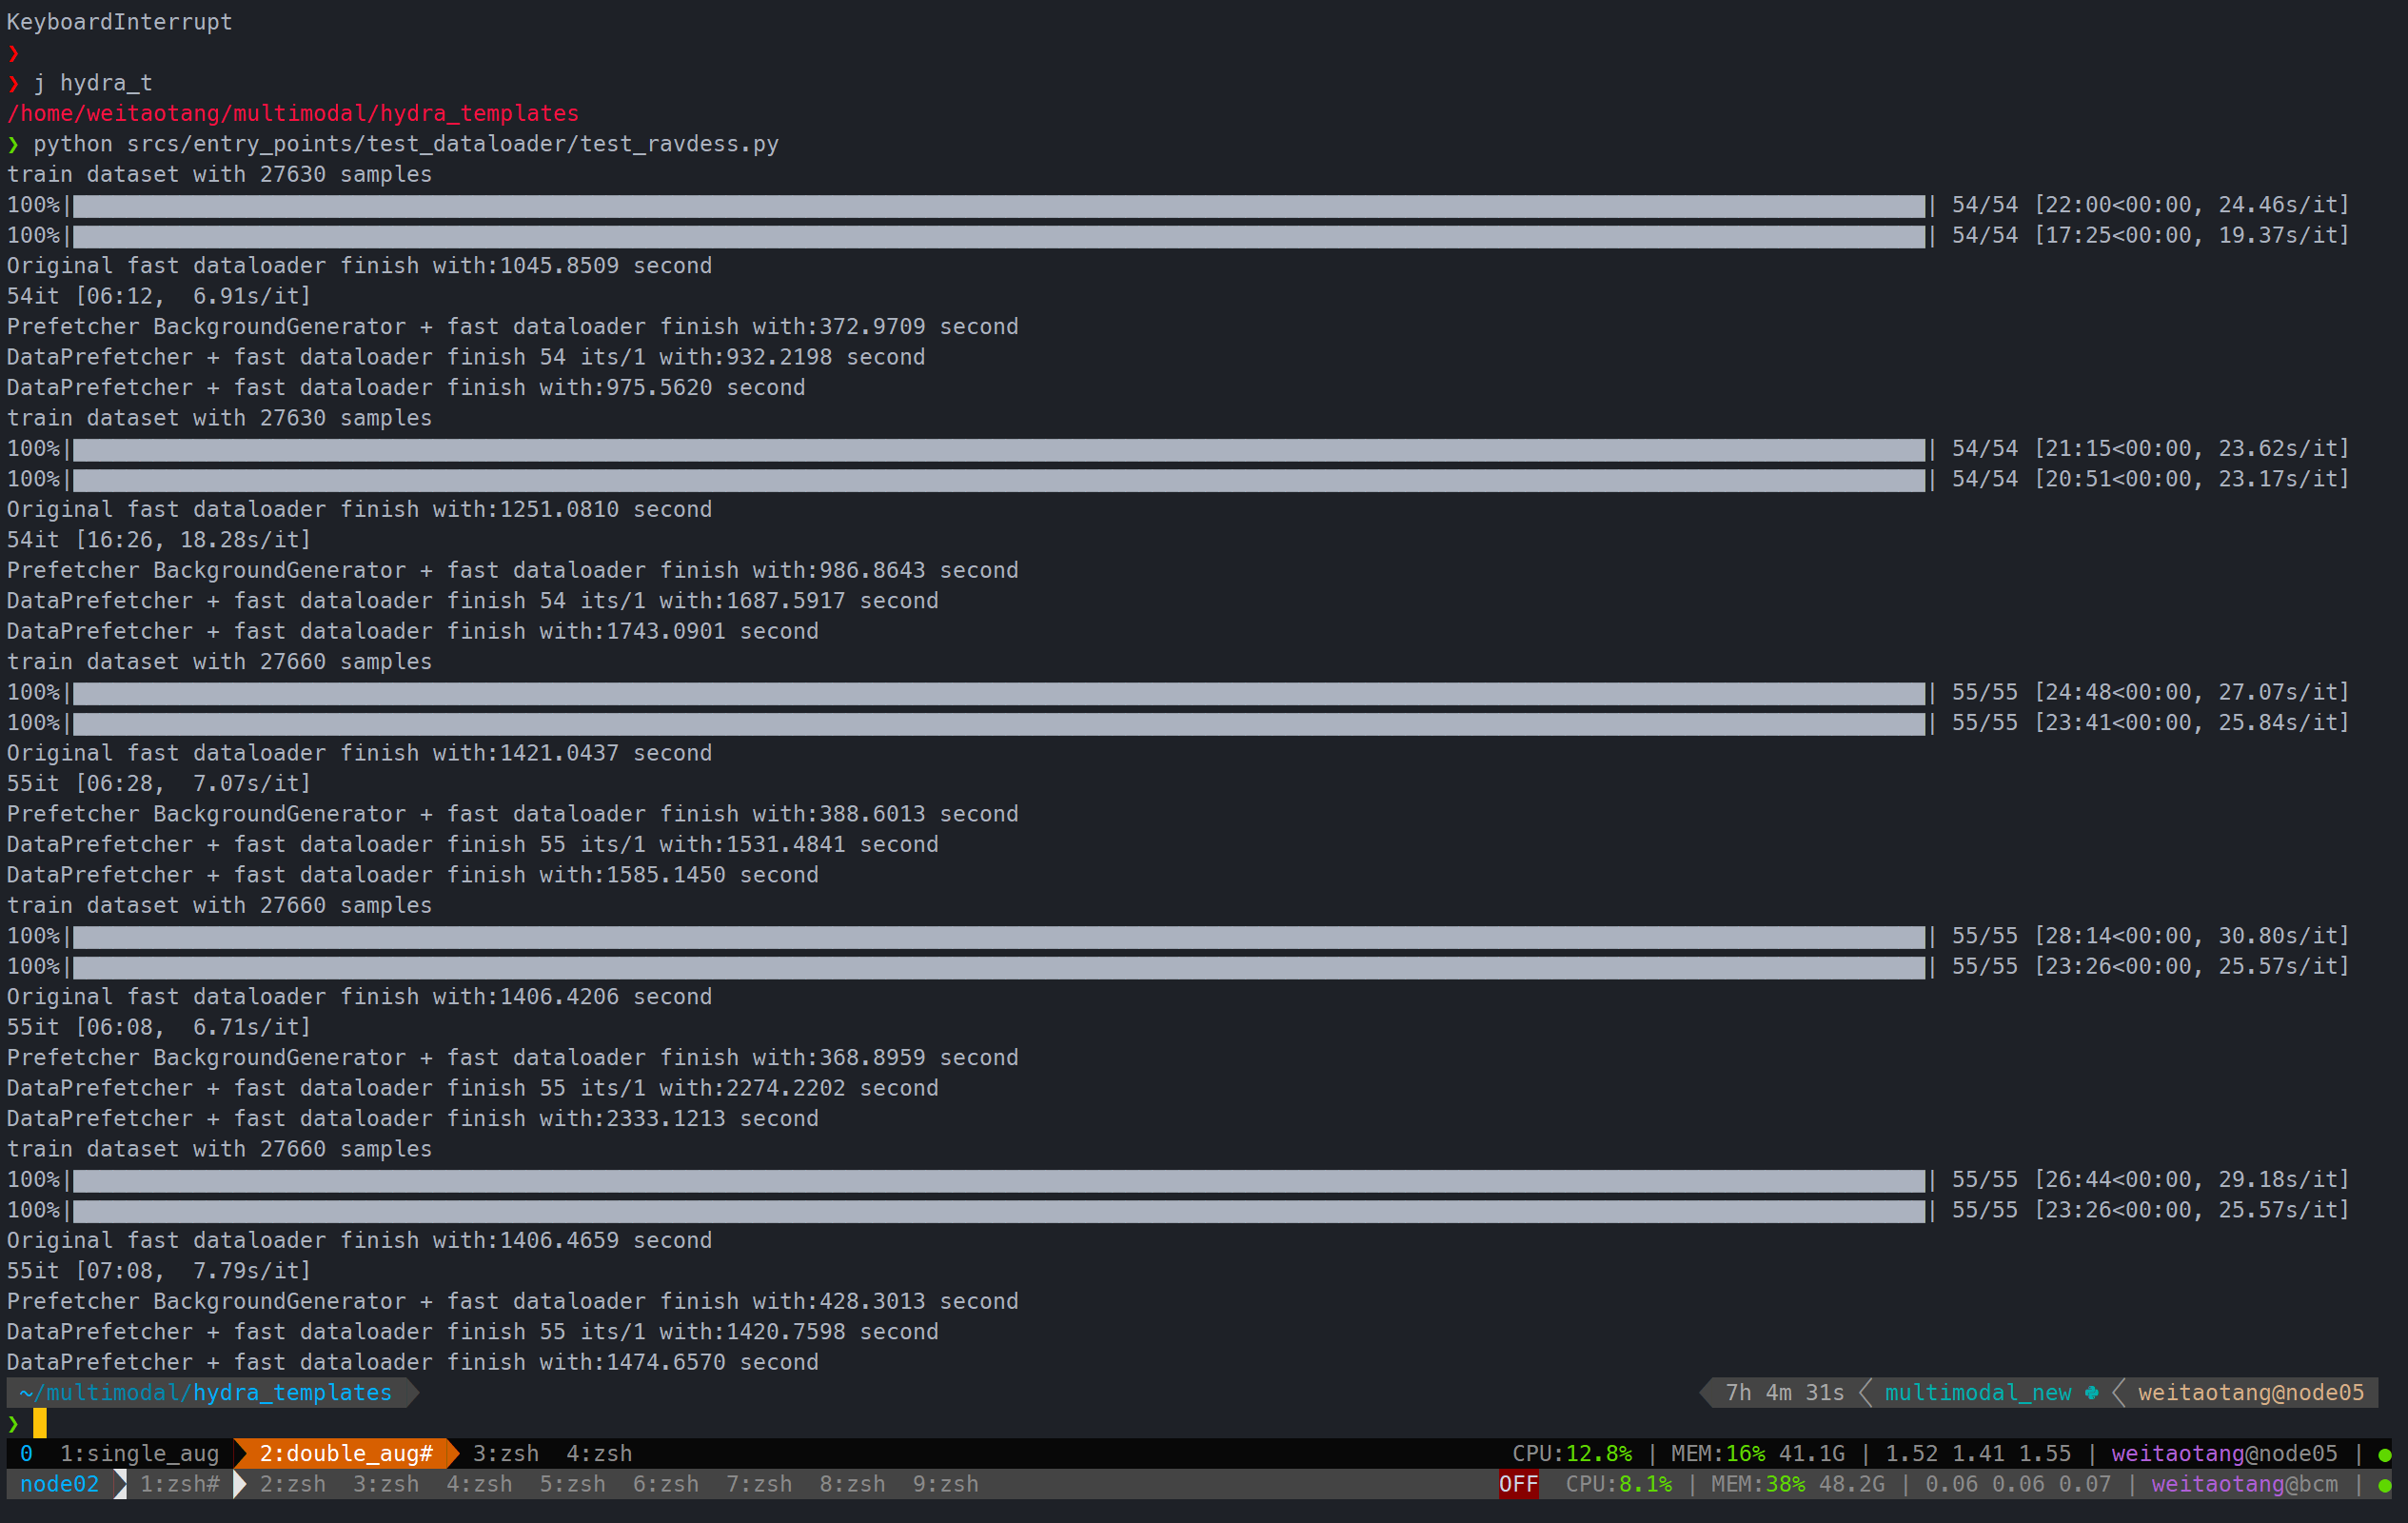Click weitaotang@node05 in the tmux status bar
Screen dimensions: 2408x1523
pyautogui.click(x=2225, y=1453)
